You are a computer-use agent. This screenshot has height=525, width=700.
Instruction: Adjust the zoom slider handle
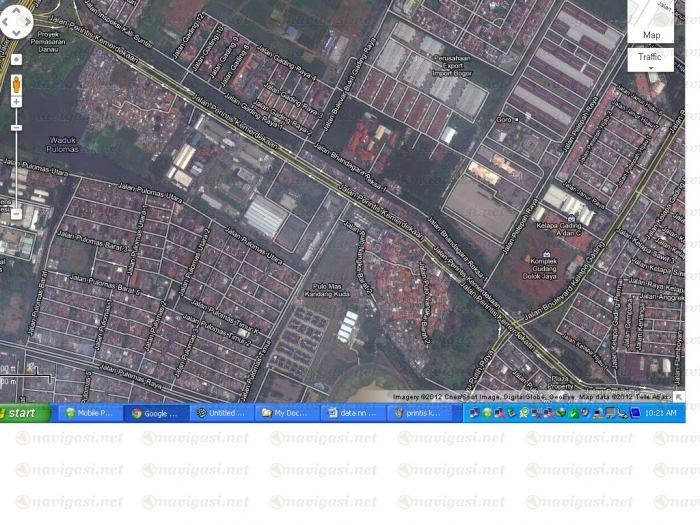pyautogui.click(x=16, y=128)
